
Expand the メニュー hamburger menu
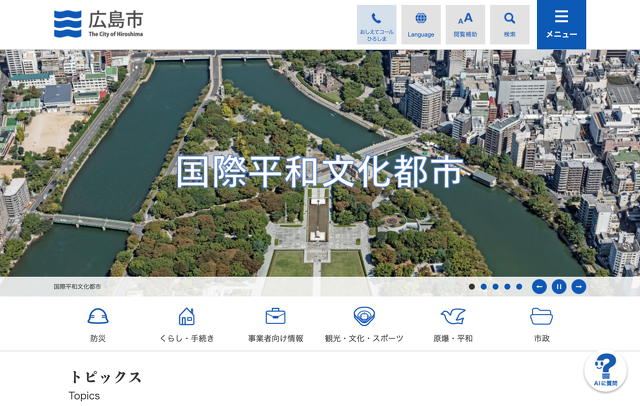[561, 25]
